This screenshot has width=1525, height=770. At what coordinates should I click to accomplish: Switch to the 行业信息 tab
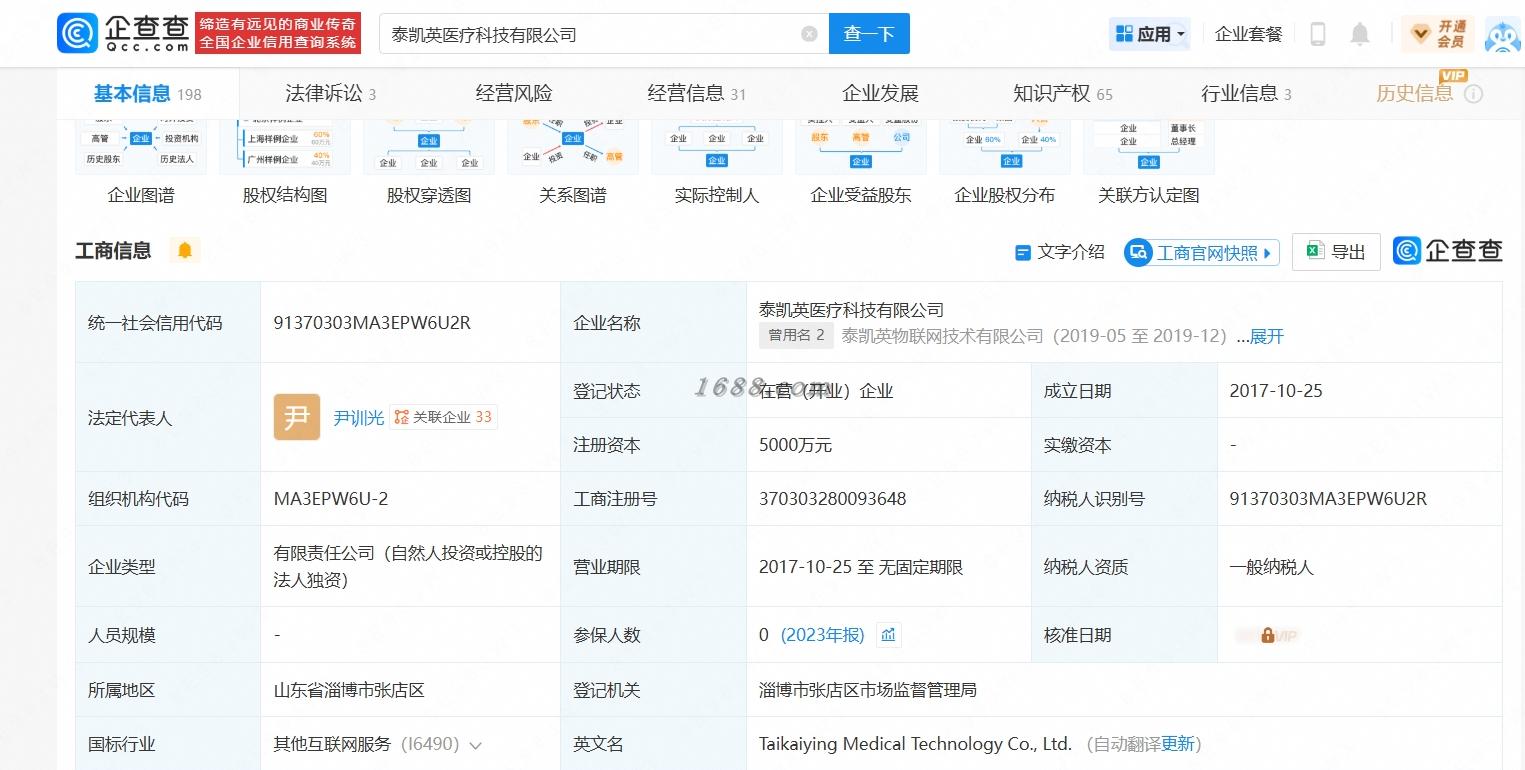coord(1246,94)
